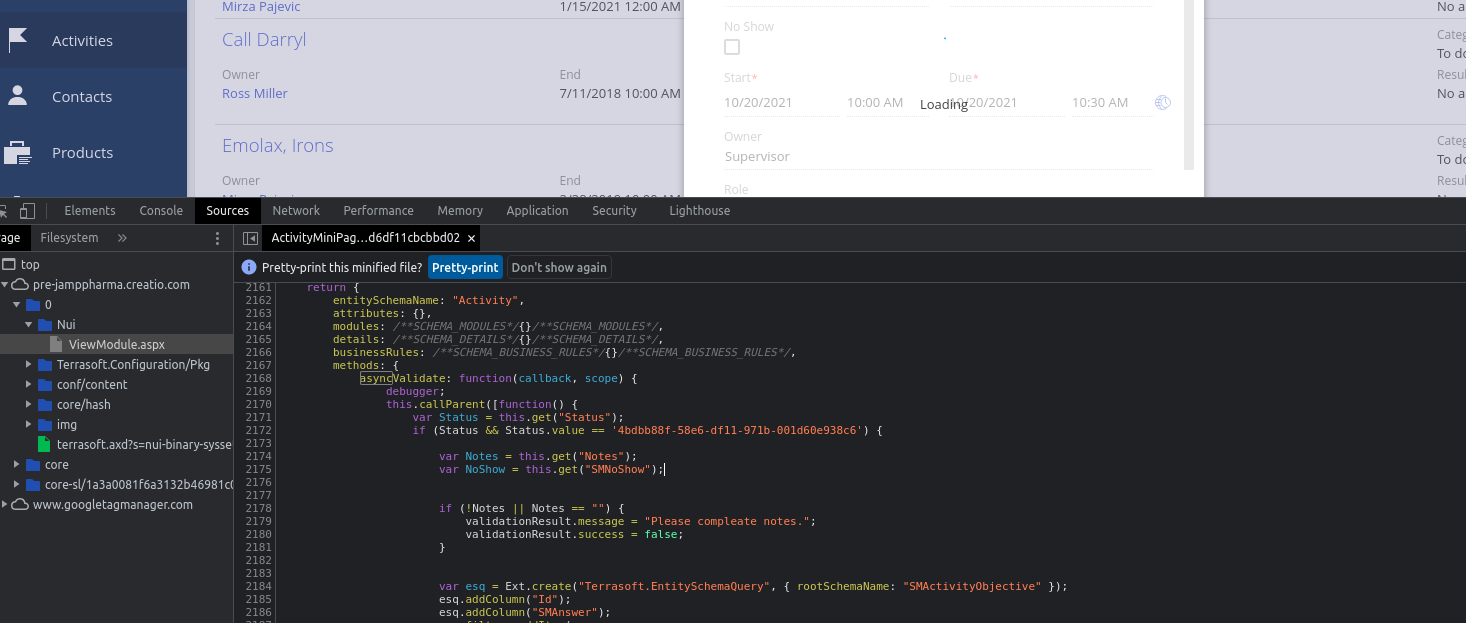Click the Sources tab in DevTools
Viewport: 1466px width, 623px height.
(x=228, y=210)
